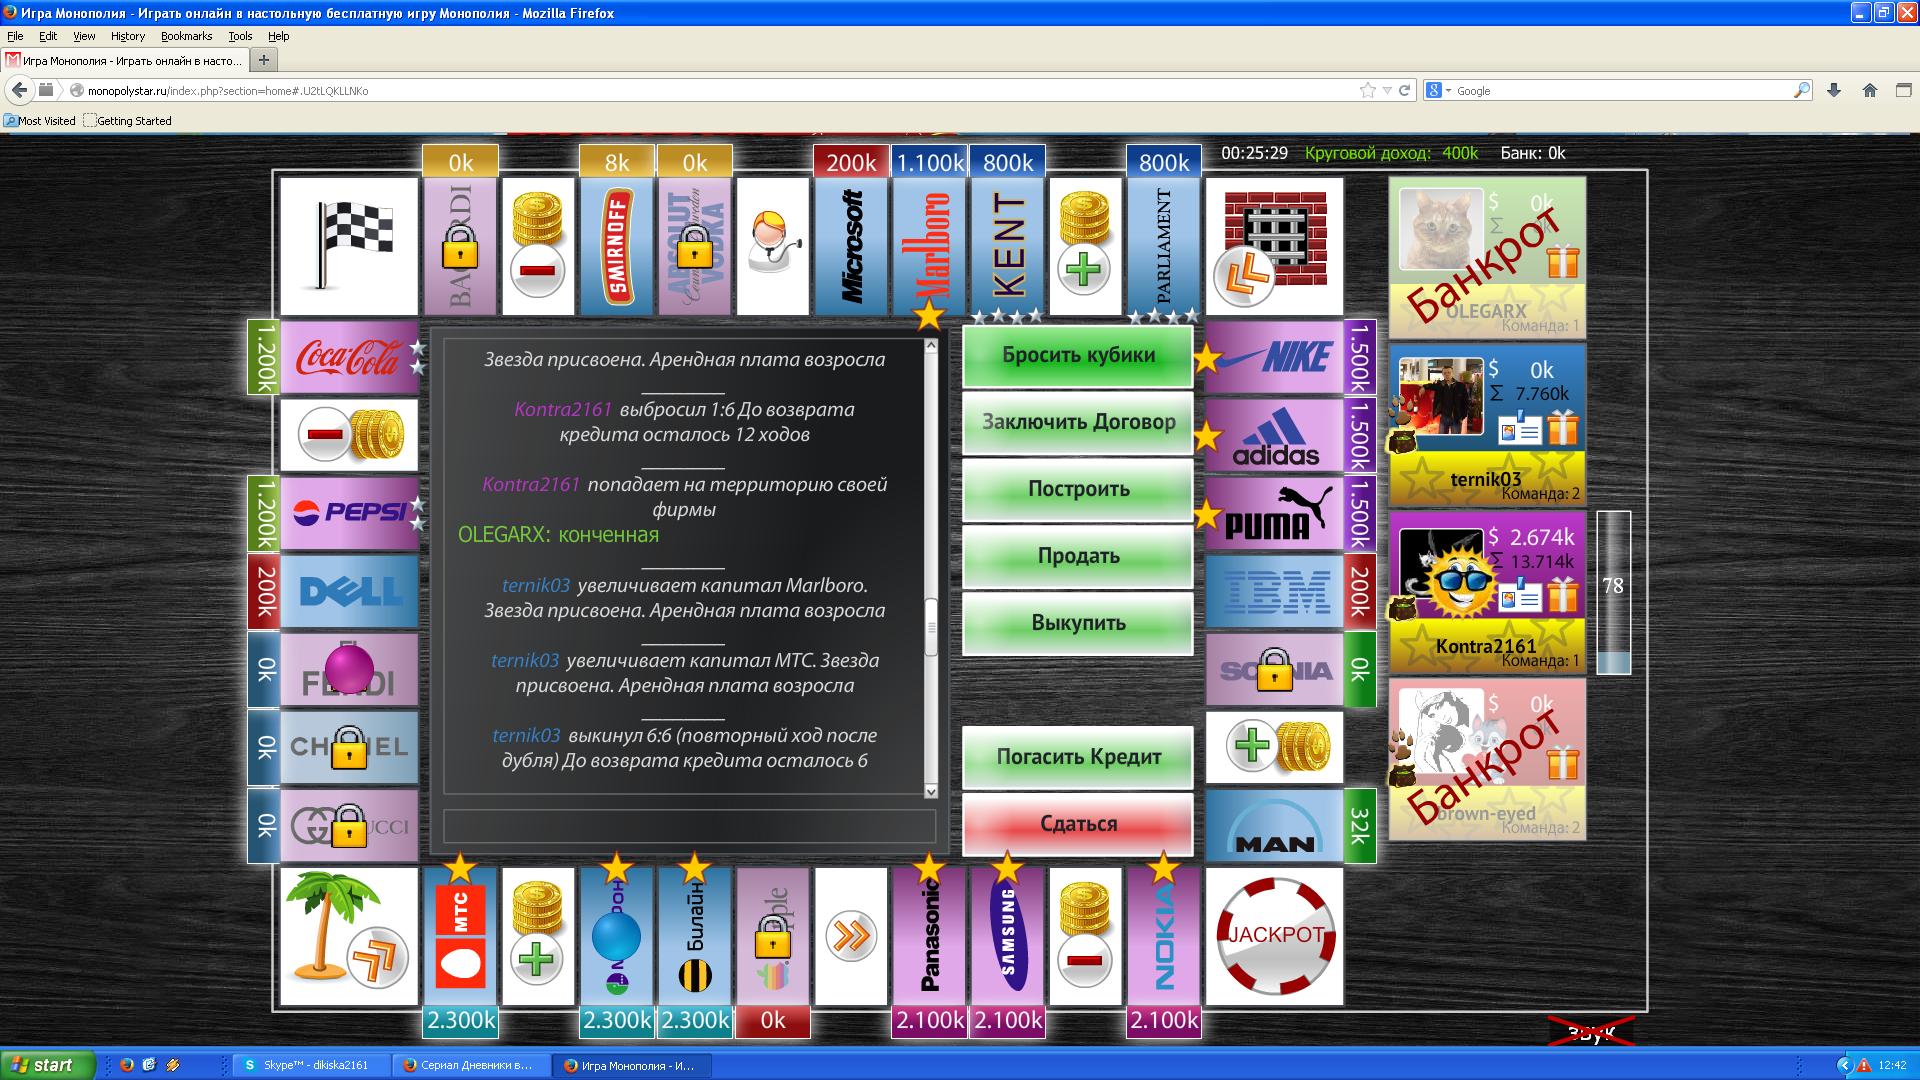Image resolution: width=1920 pixels, height=1080 pixels.
Task: Open the History menu
Action: [128, 36]
